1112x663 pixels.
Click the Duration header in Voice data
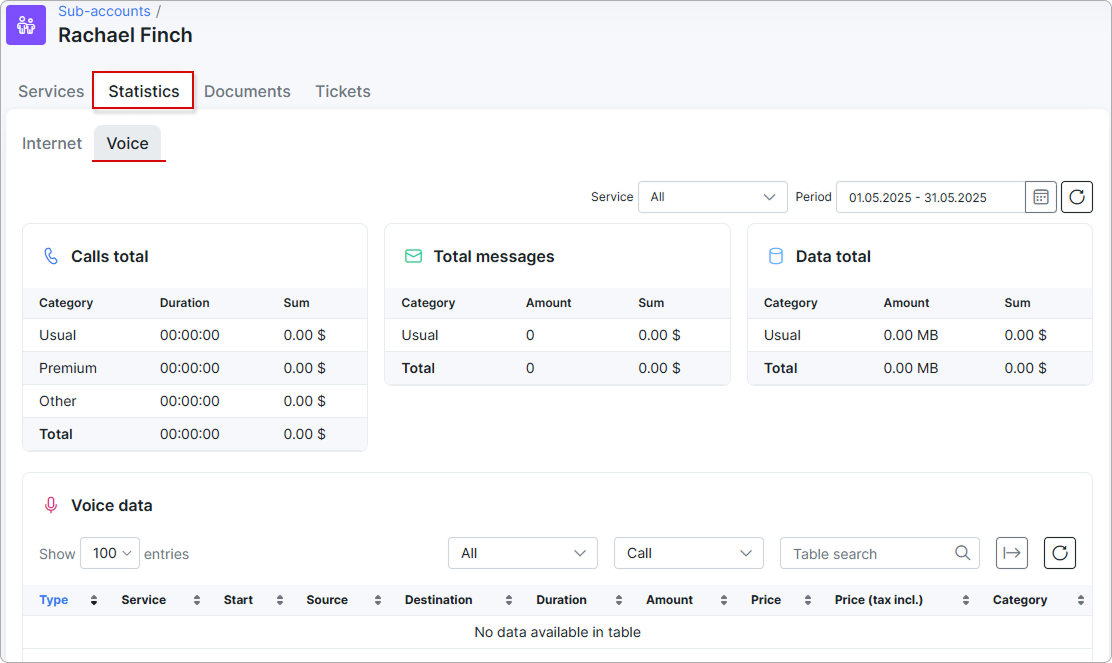point(561,600)
